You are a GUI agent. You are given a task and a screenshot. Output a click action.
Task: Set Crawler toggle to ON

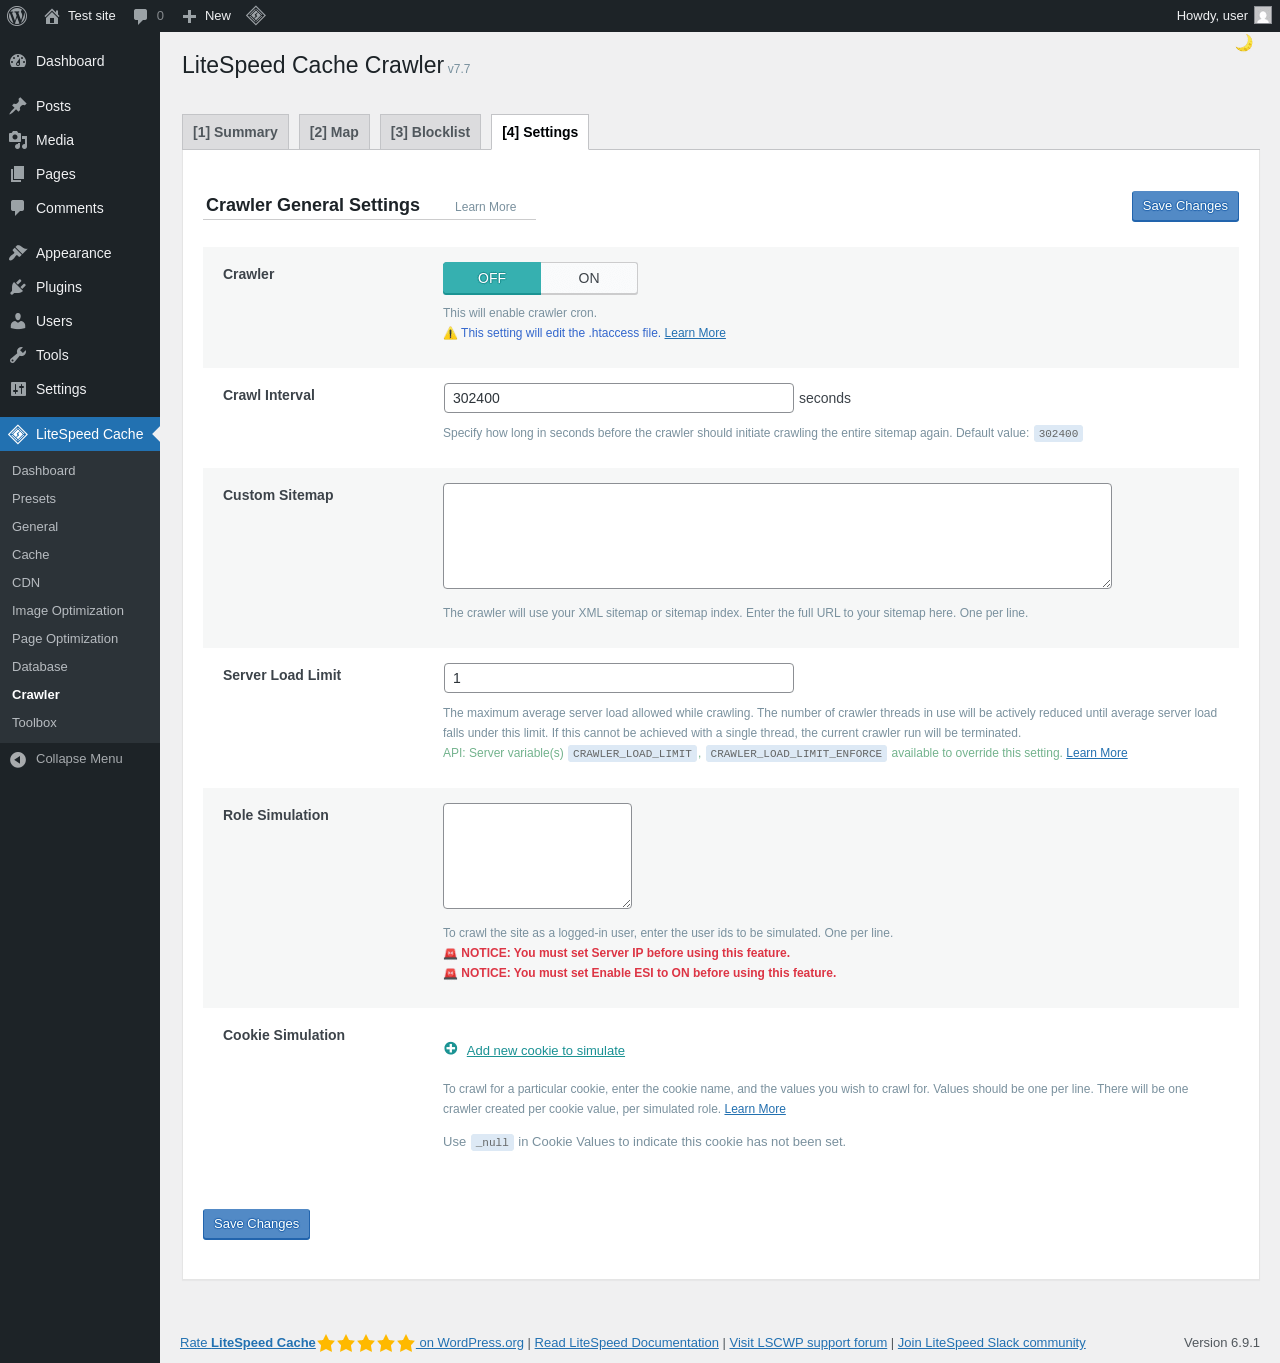[x=589, y=278]
